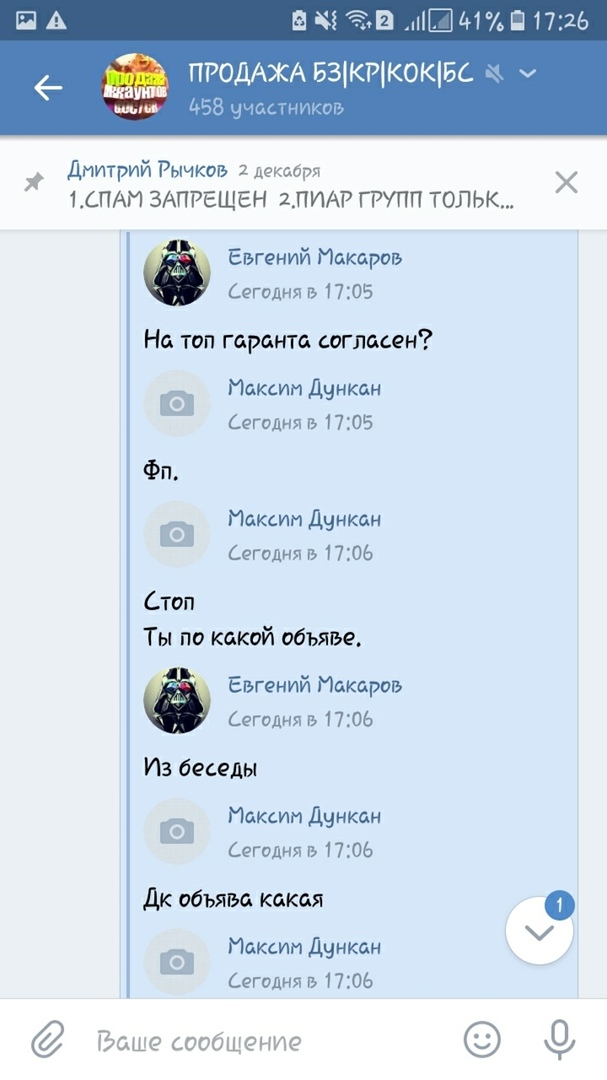Tap the muted speaker icon by title
The image size is (607, 1080).
pyautogui.click(x=494, y=73)
